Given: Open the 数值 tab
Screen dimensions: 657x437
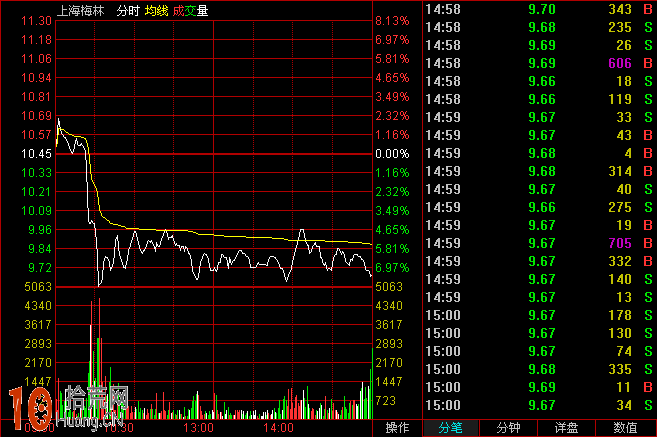Looking at the screenshot, I should click(x=625, y=428).
